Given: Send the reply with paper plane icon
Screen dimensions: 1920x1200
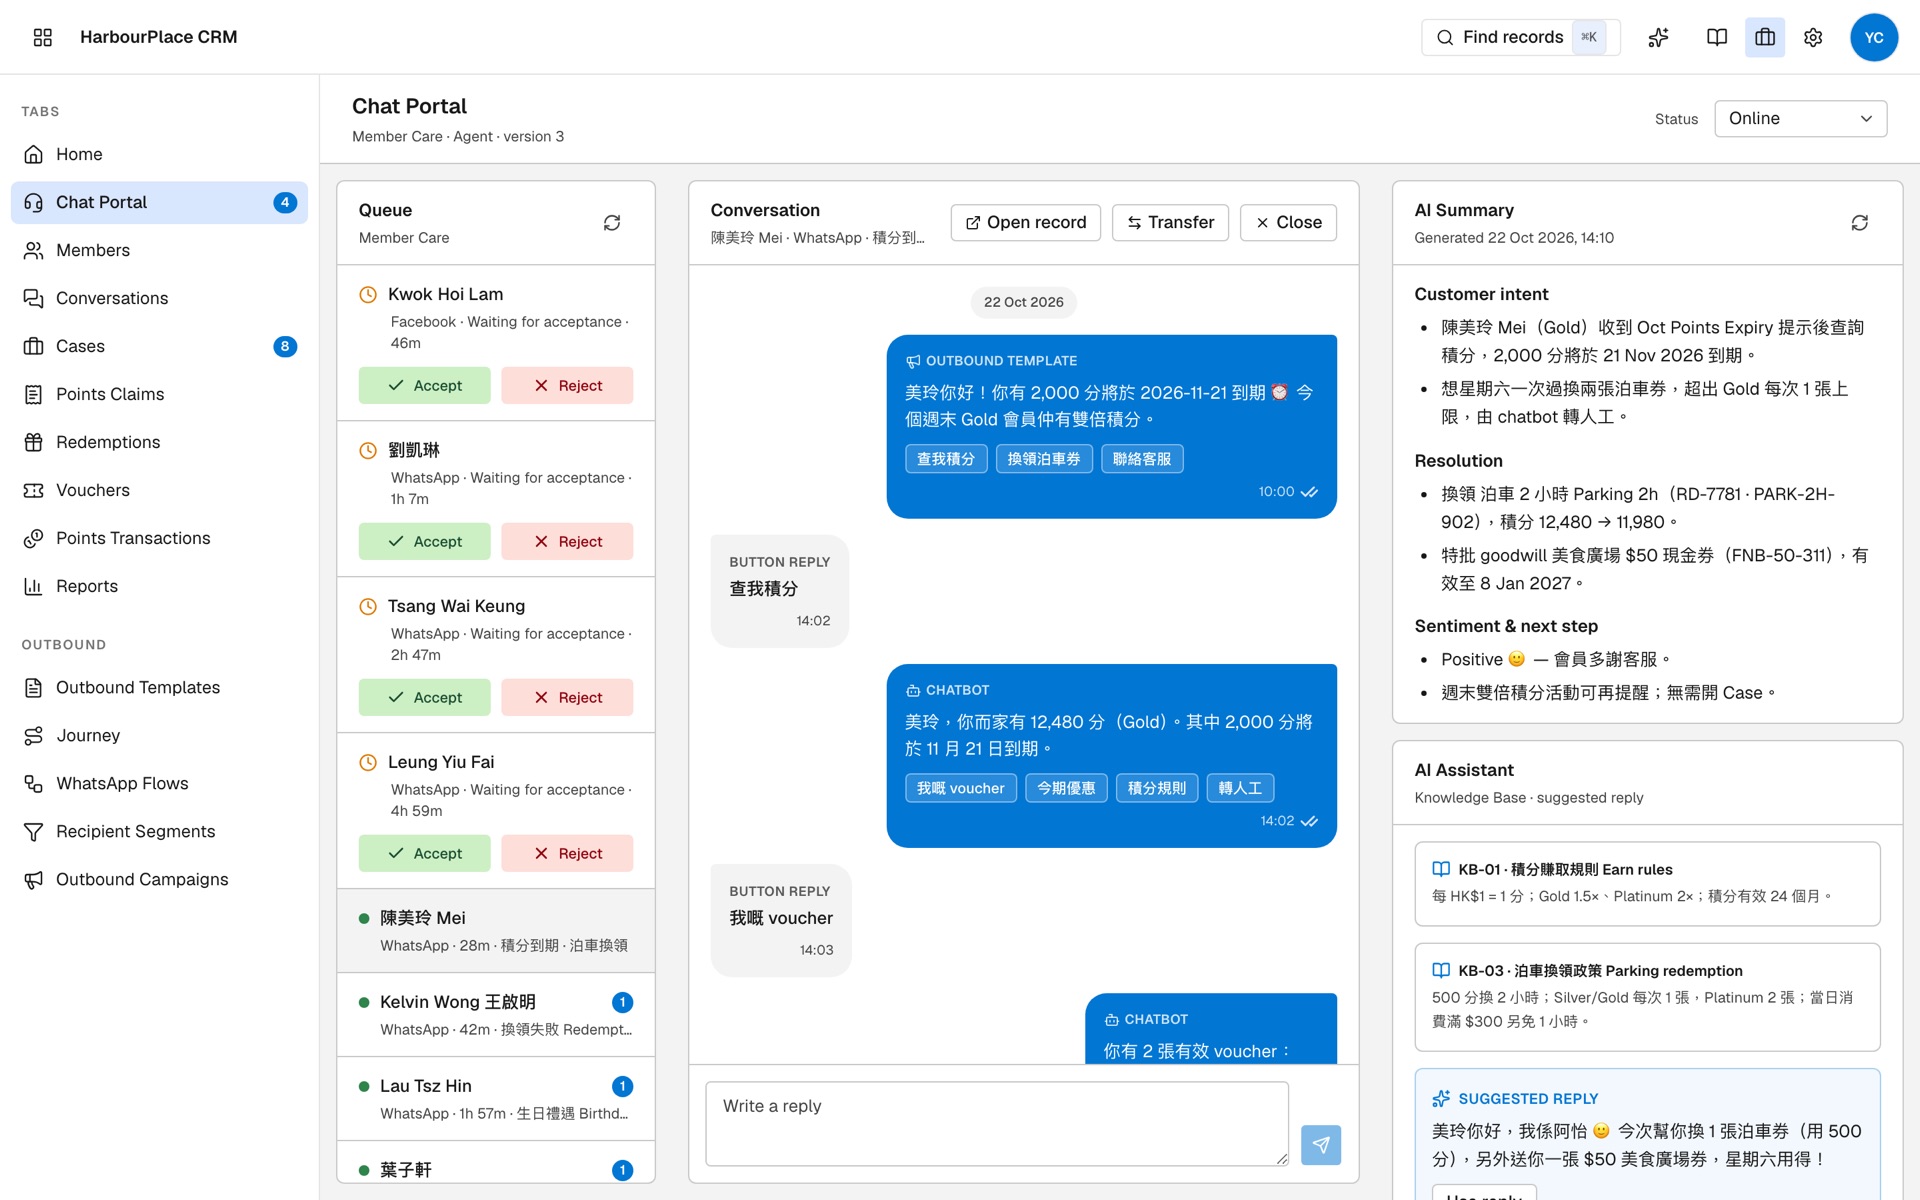Looking at the screenshot, I should click(1321, 1145).
